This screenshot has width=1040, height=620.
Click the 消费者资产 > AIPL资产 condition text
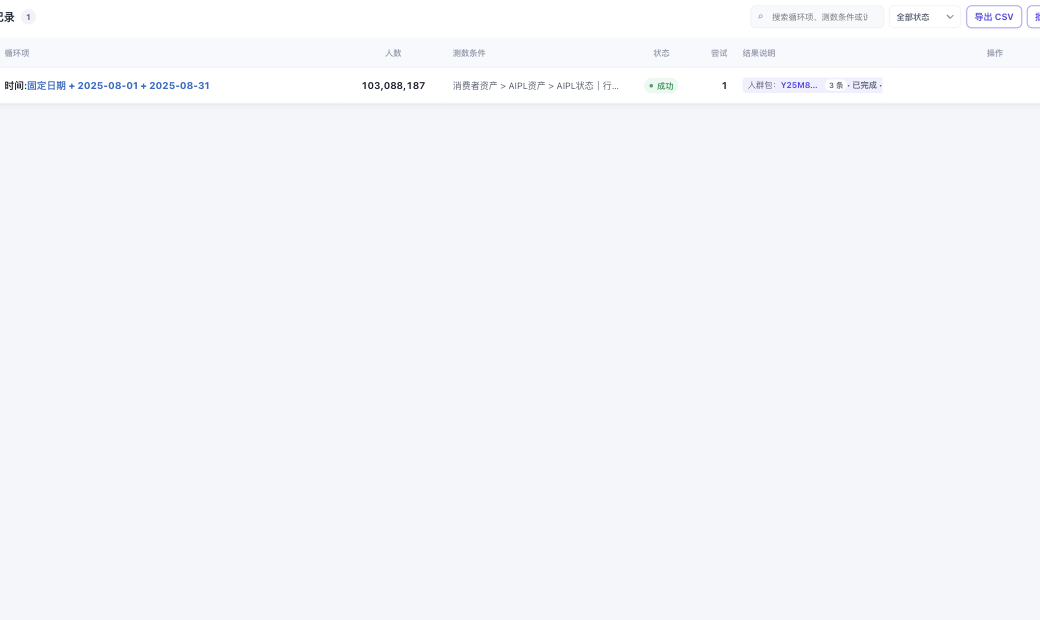535,86
